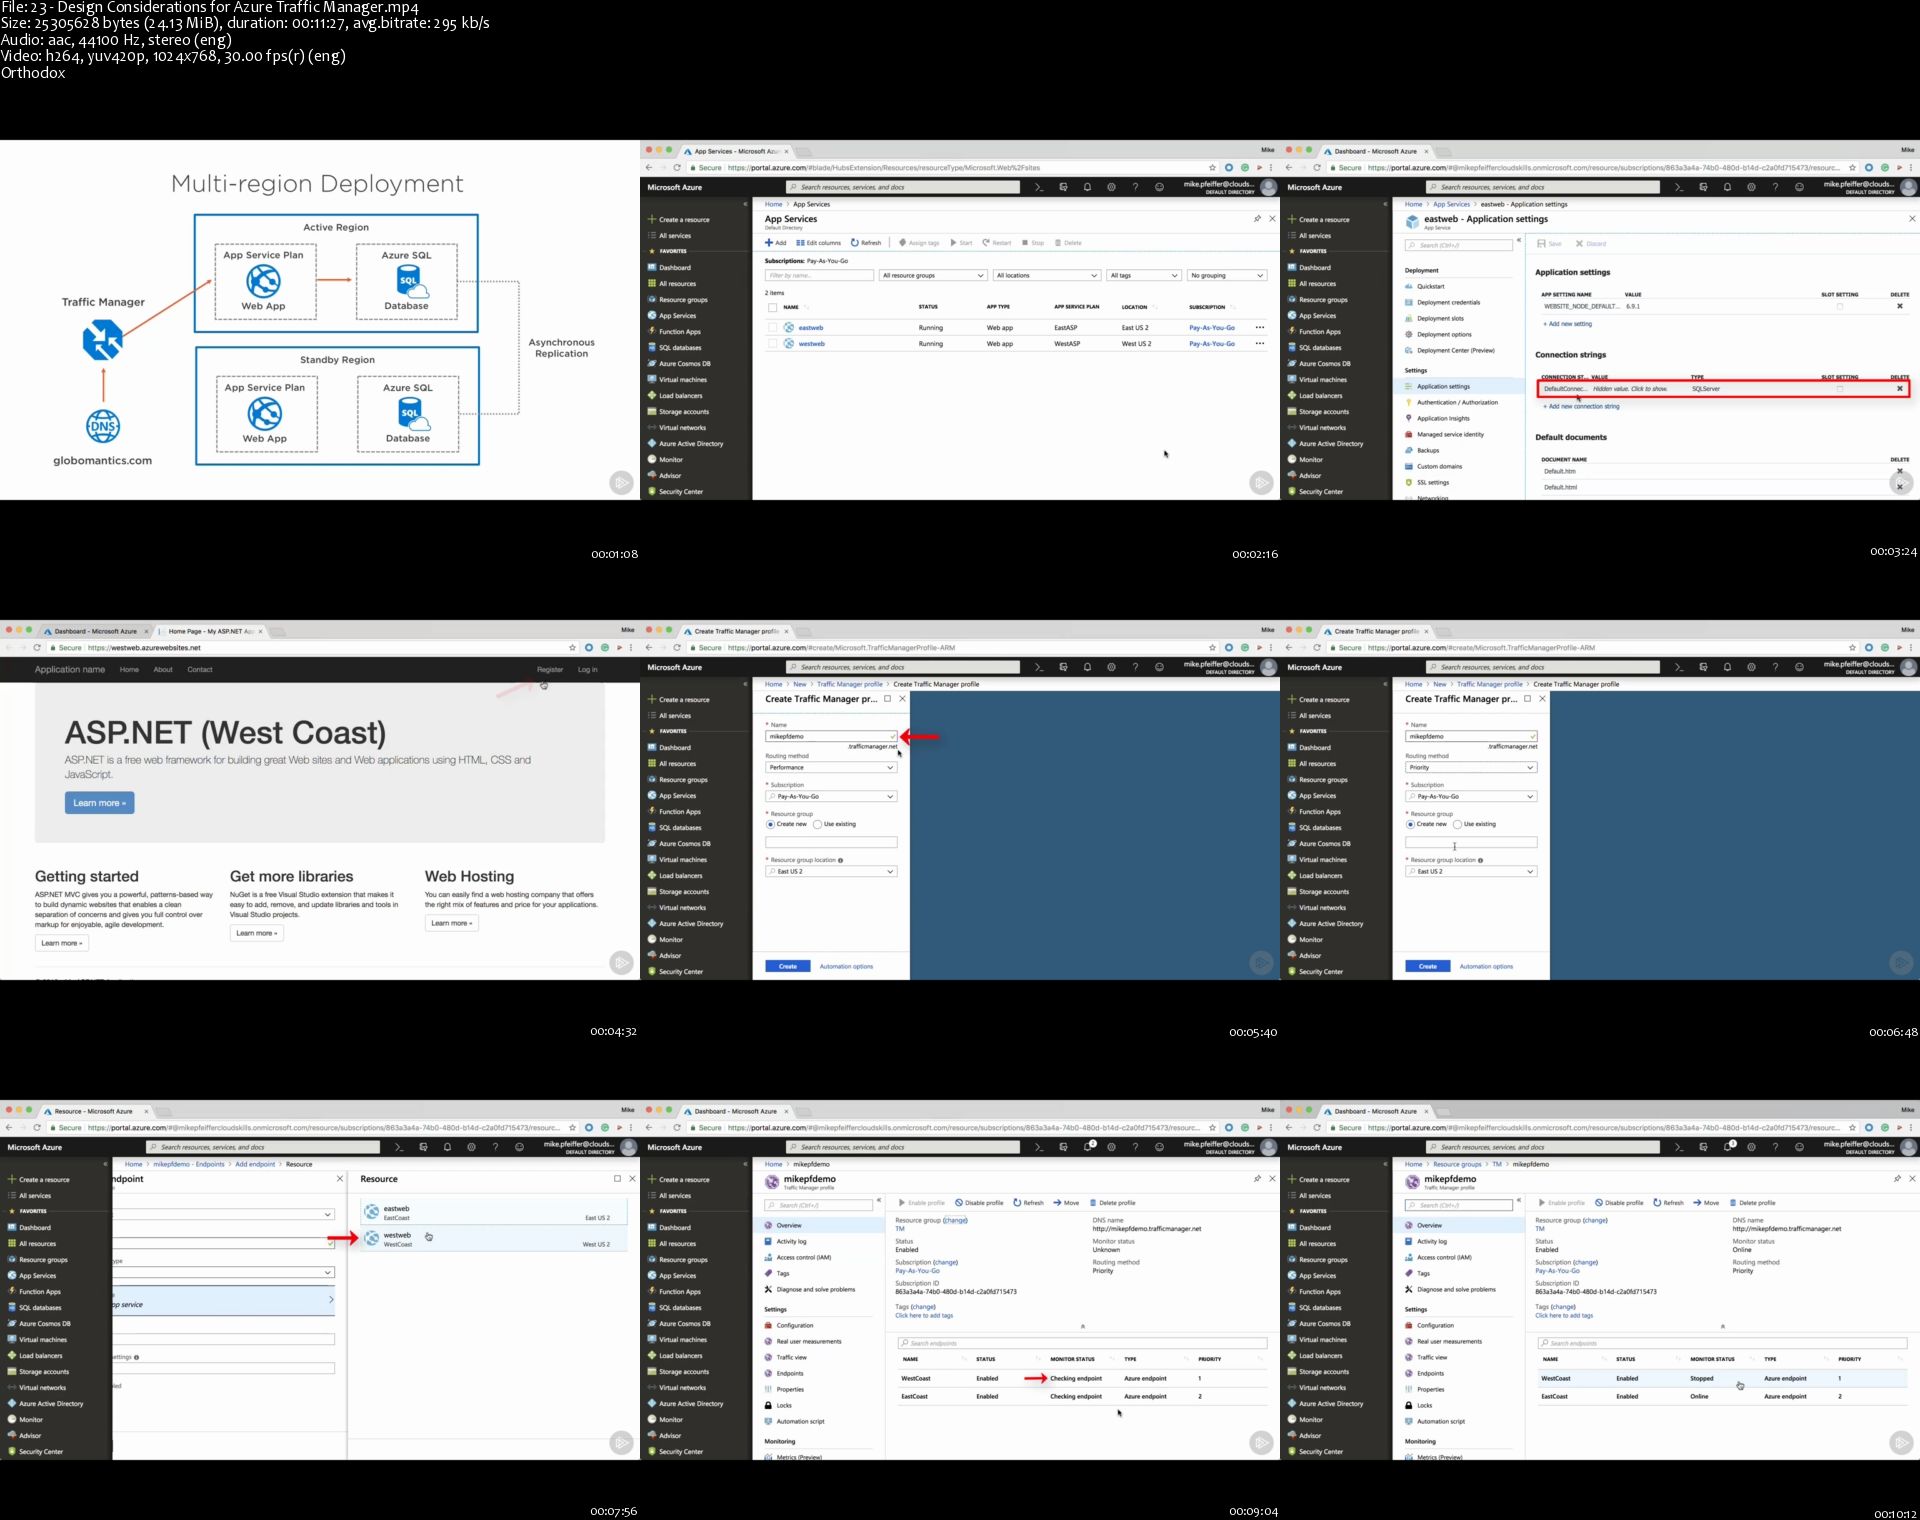Image resolution: width=1920 pixels, height=1520 pixels.
Task: Open settings gear in App Services frame
Action: pyautogui.click(x=1111, y=187)
